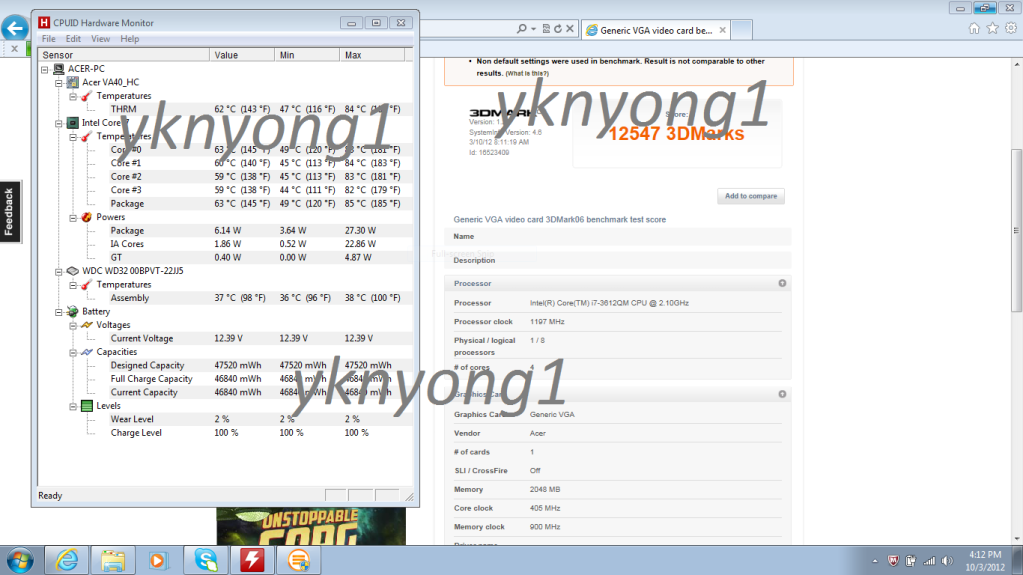Open favorites with the star icon
The image size is (1023, 575).
click(992, 28)
